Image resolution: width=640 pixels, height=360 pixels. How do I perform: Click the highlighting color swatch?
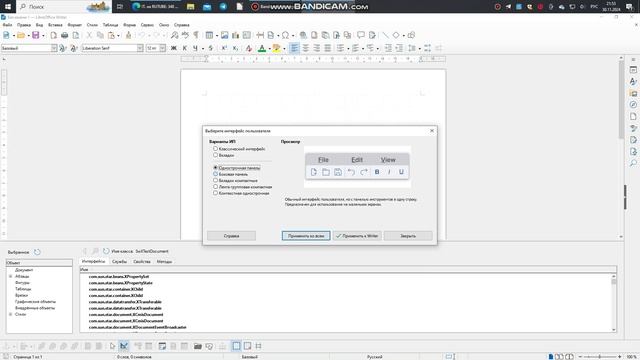276,48
